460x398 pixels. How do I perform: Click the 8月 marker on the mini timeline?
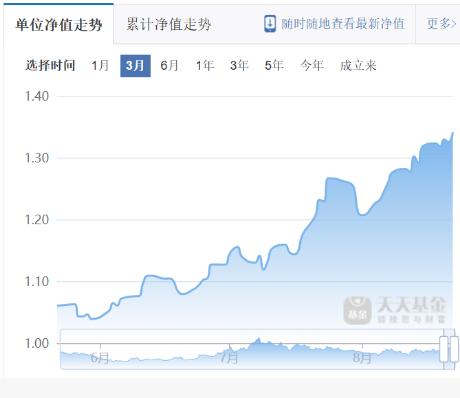click(362, 358)
